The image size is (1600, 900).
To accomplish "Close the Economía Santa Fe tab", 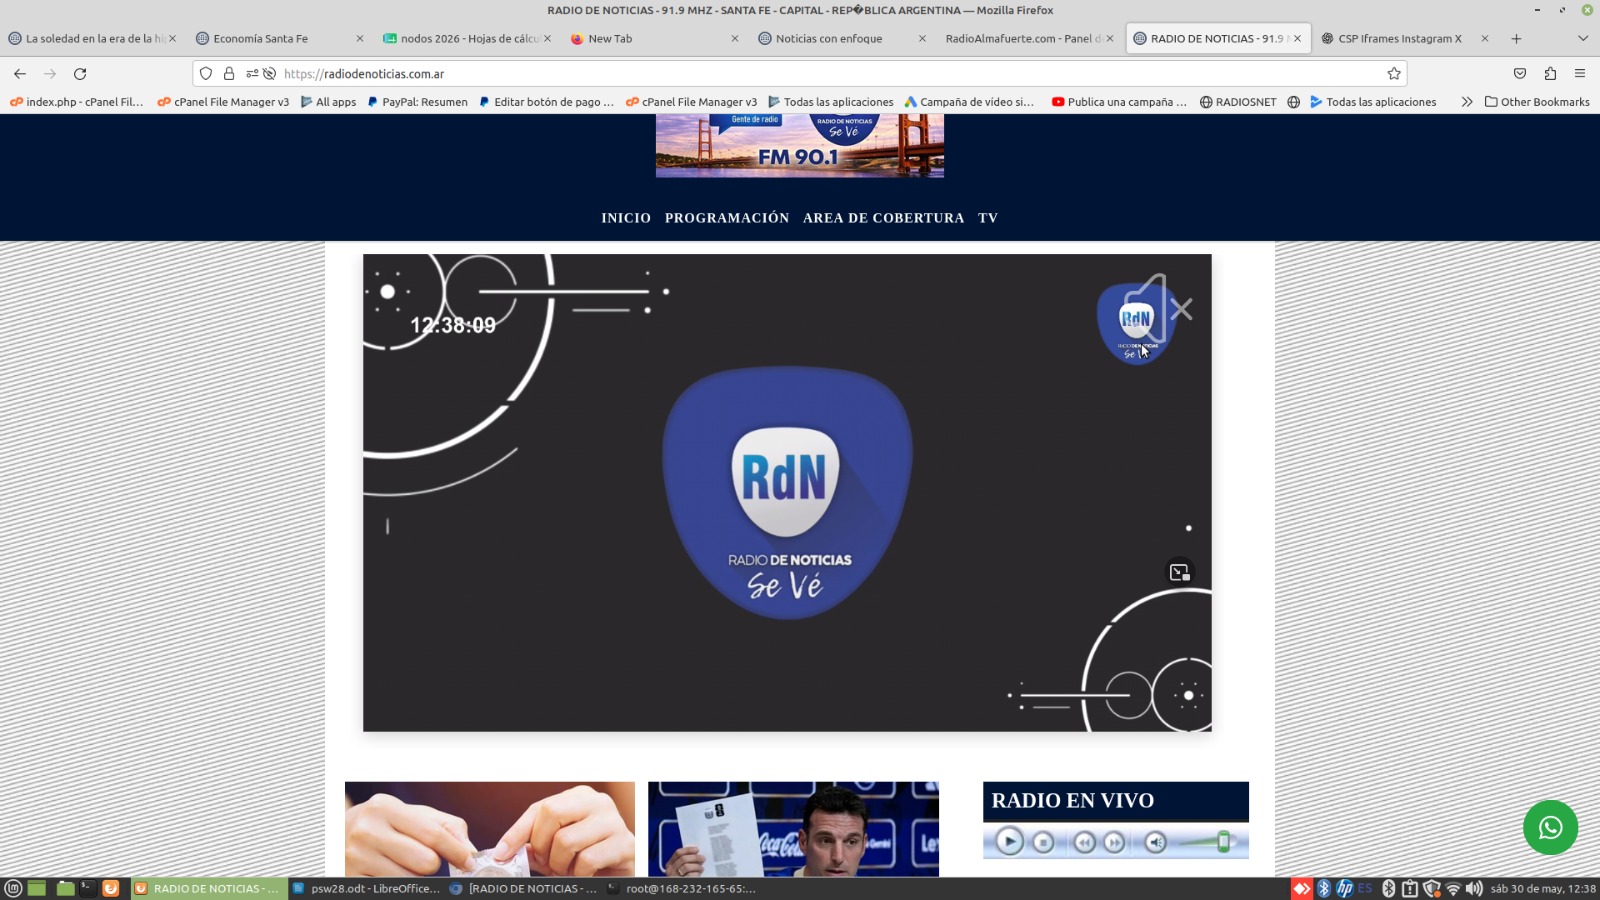I will pos(360,39).
